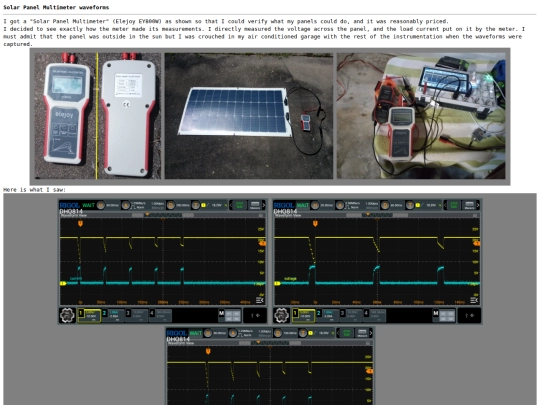
Task: Click the Math M box in the 'current' scope capture
Action: coord(230,315)
